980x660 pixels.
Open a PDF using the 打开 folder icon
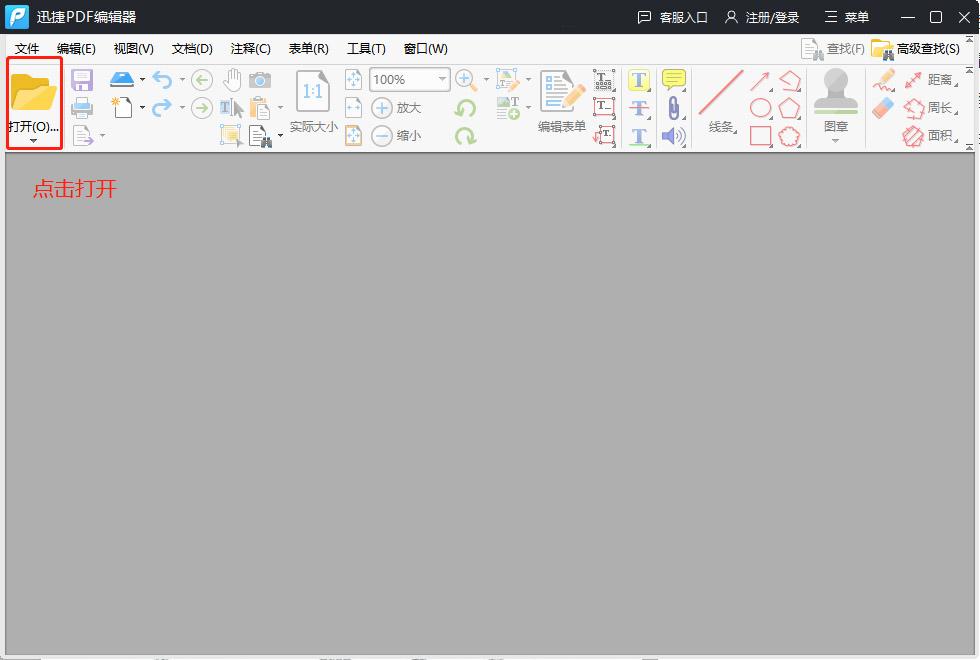(35, 95)
